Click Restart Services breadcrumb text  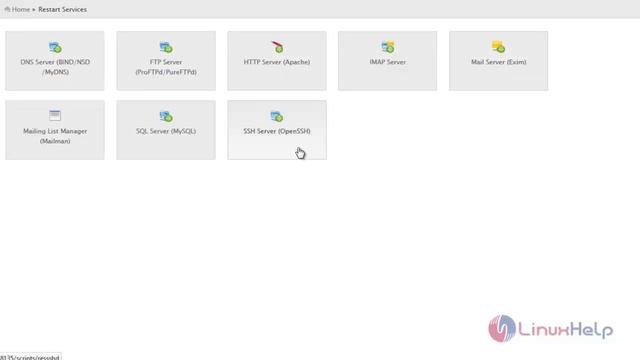point(62,9)
